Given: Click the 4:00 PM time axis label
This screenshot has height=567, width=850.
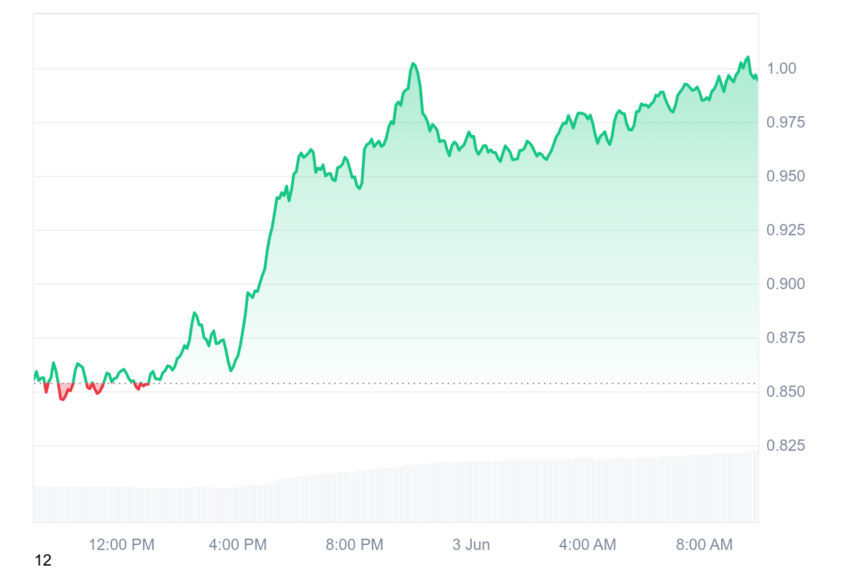Looking at the screenshot, I should (237, 544).
